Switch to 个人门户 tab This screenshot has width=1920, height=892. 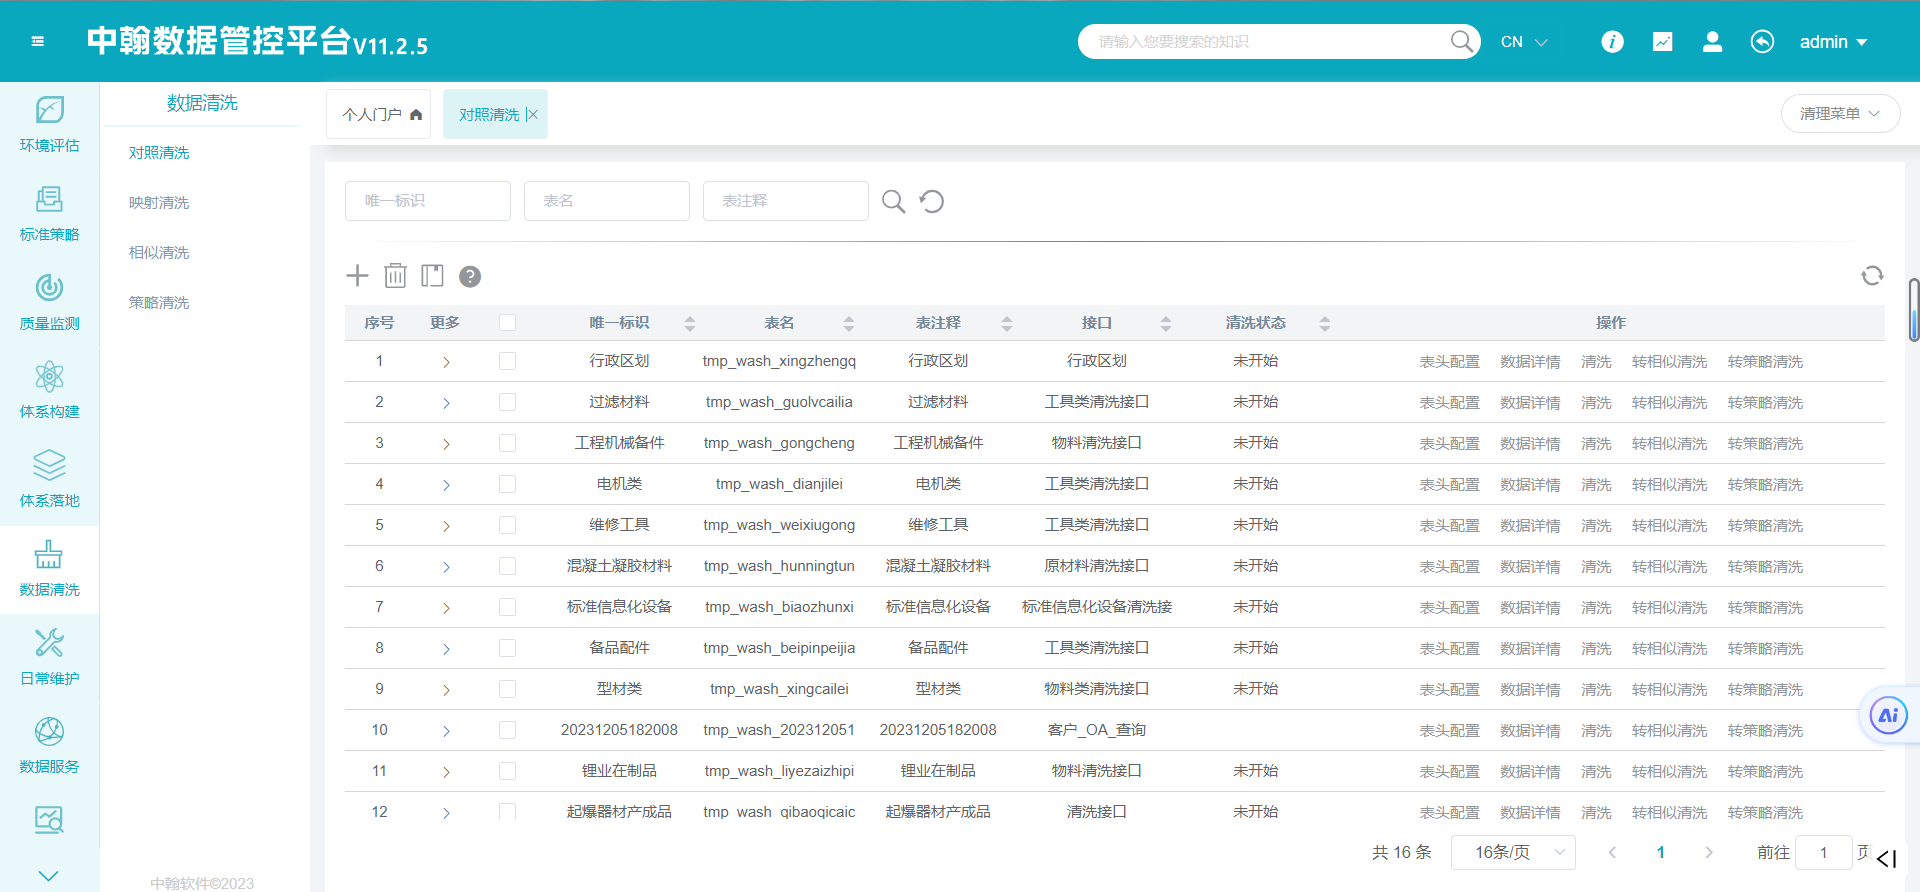tap(378, 114)
